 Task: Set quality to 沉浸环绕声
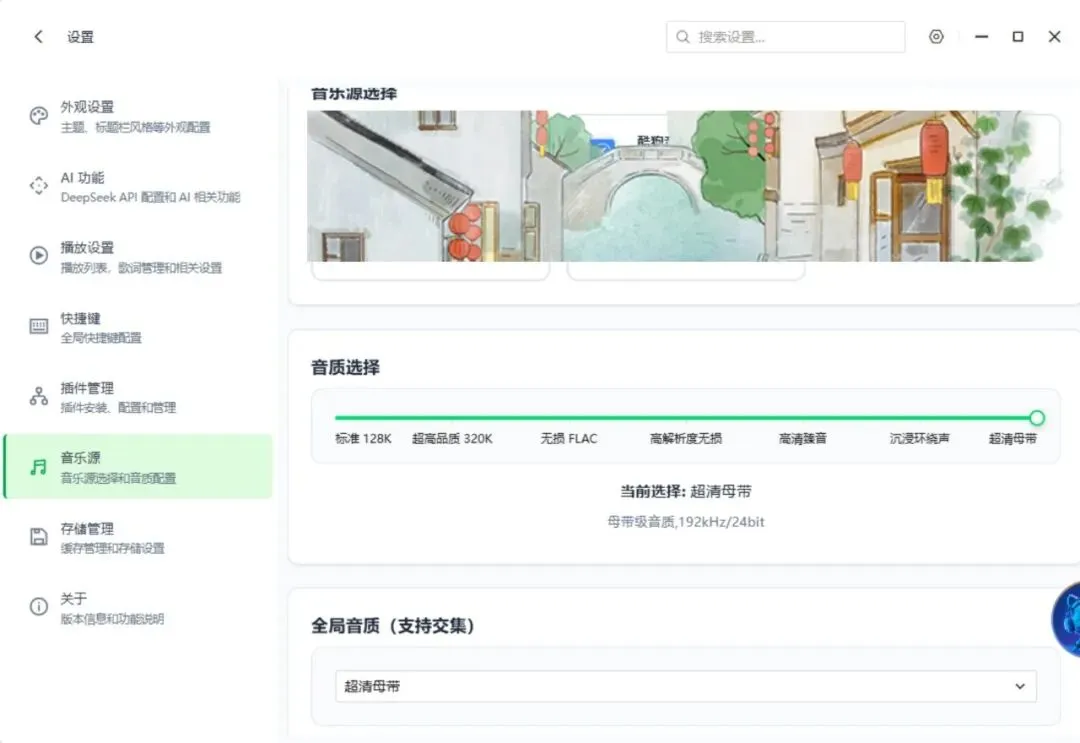920,439
